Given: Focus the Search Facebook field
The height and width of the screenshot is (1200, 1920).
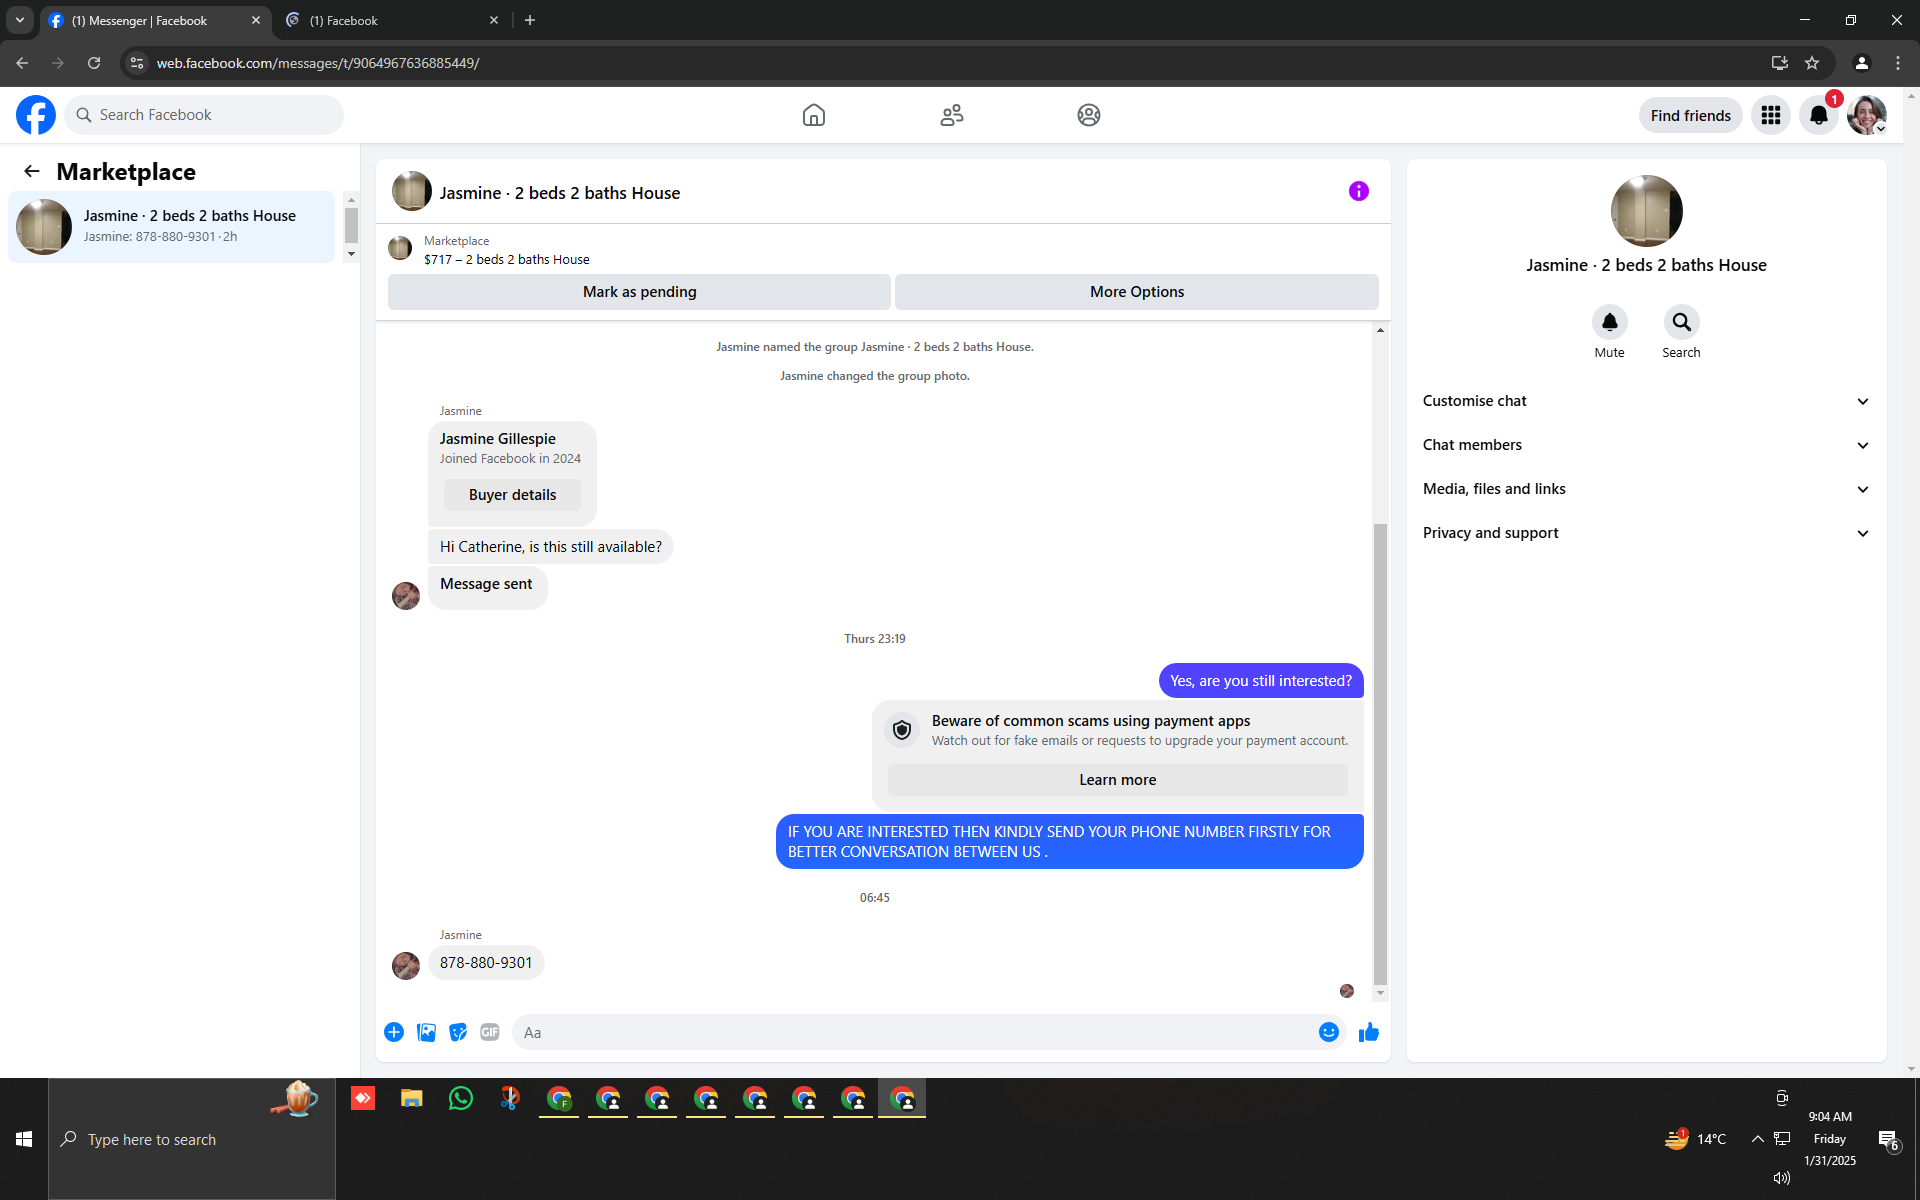Looking at the screenshot, I should [204, 115].
